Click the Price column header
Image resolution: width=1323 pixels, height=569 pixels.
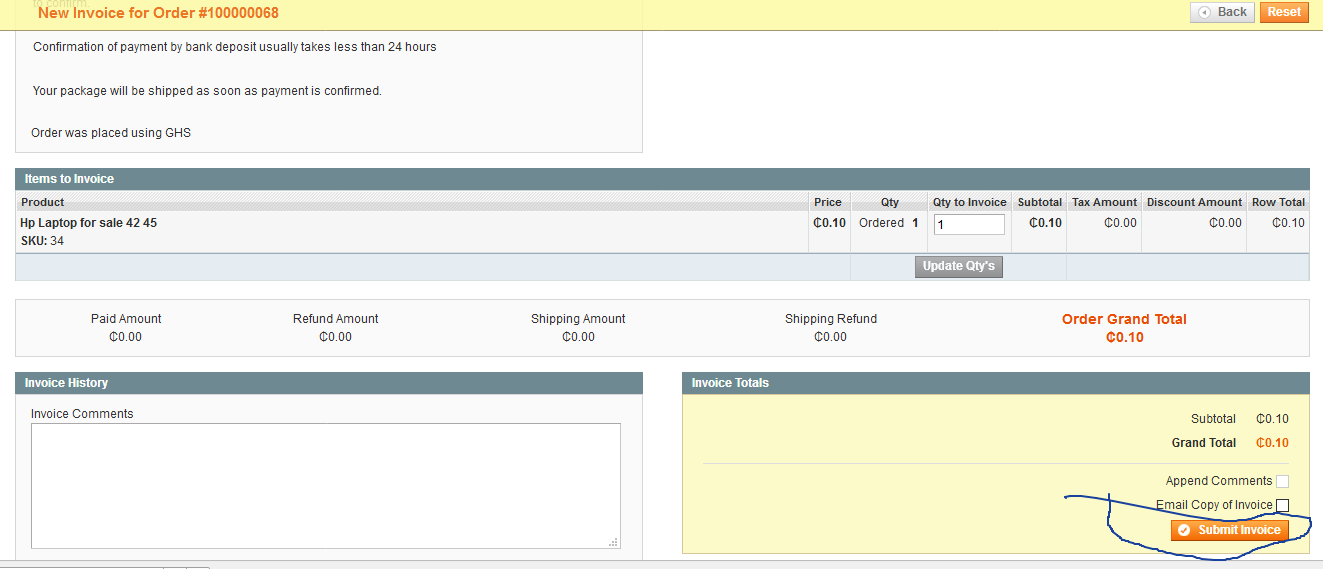pyautogui.click(x=828, y=202)
